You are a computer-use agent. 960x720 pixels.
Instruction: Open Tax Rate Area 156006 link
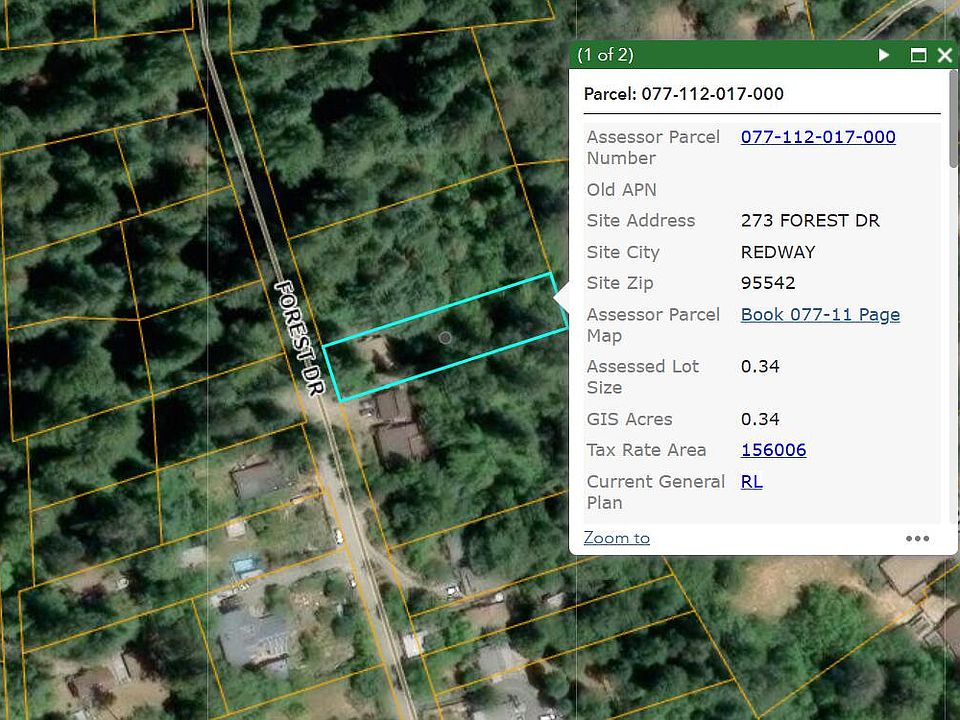(x=773, y=450)
